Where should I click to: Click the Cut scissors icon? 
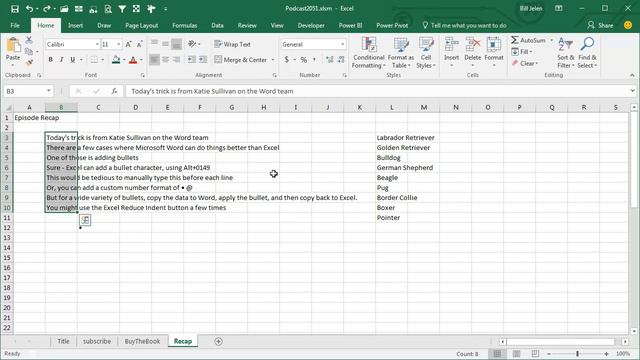29,40
